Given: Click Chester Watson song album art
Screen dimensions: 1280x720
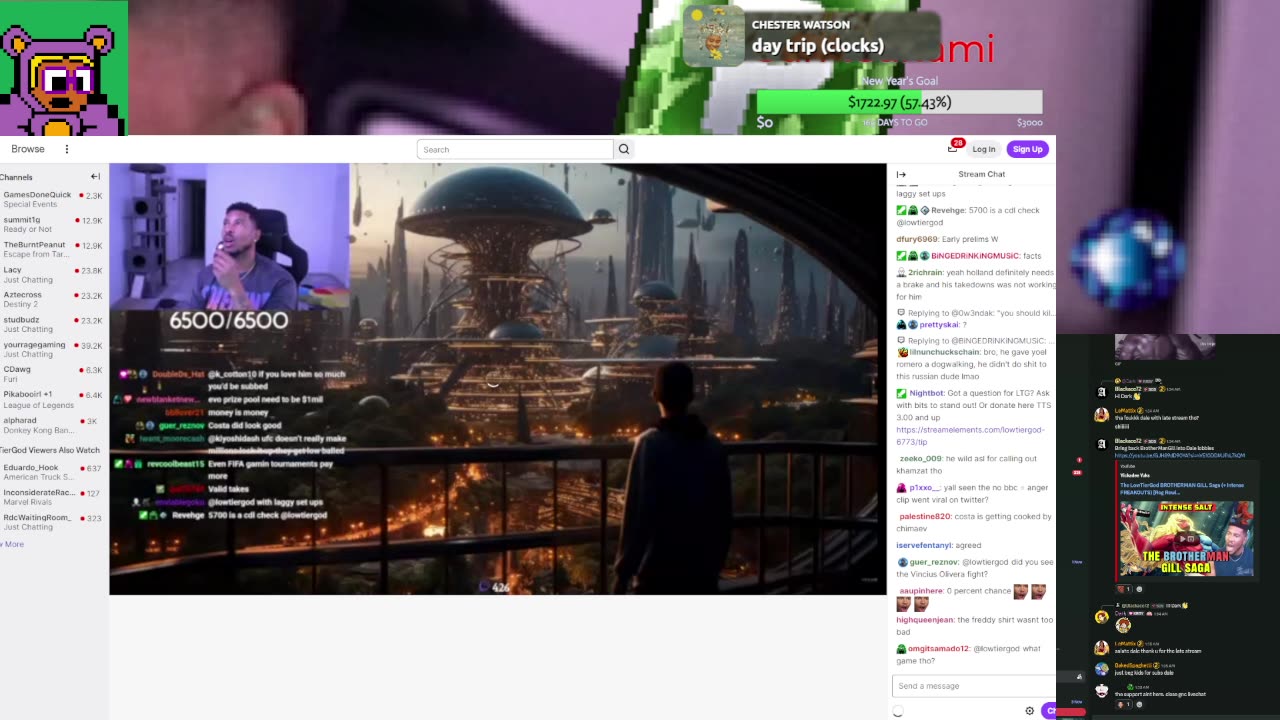Looking at the screenshot, I should 714,35.
